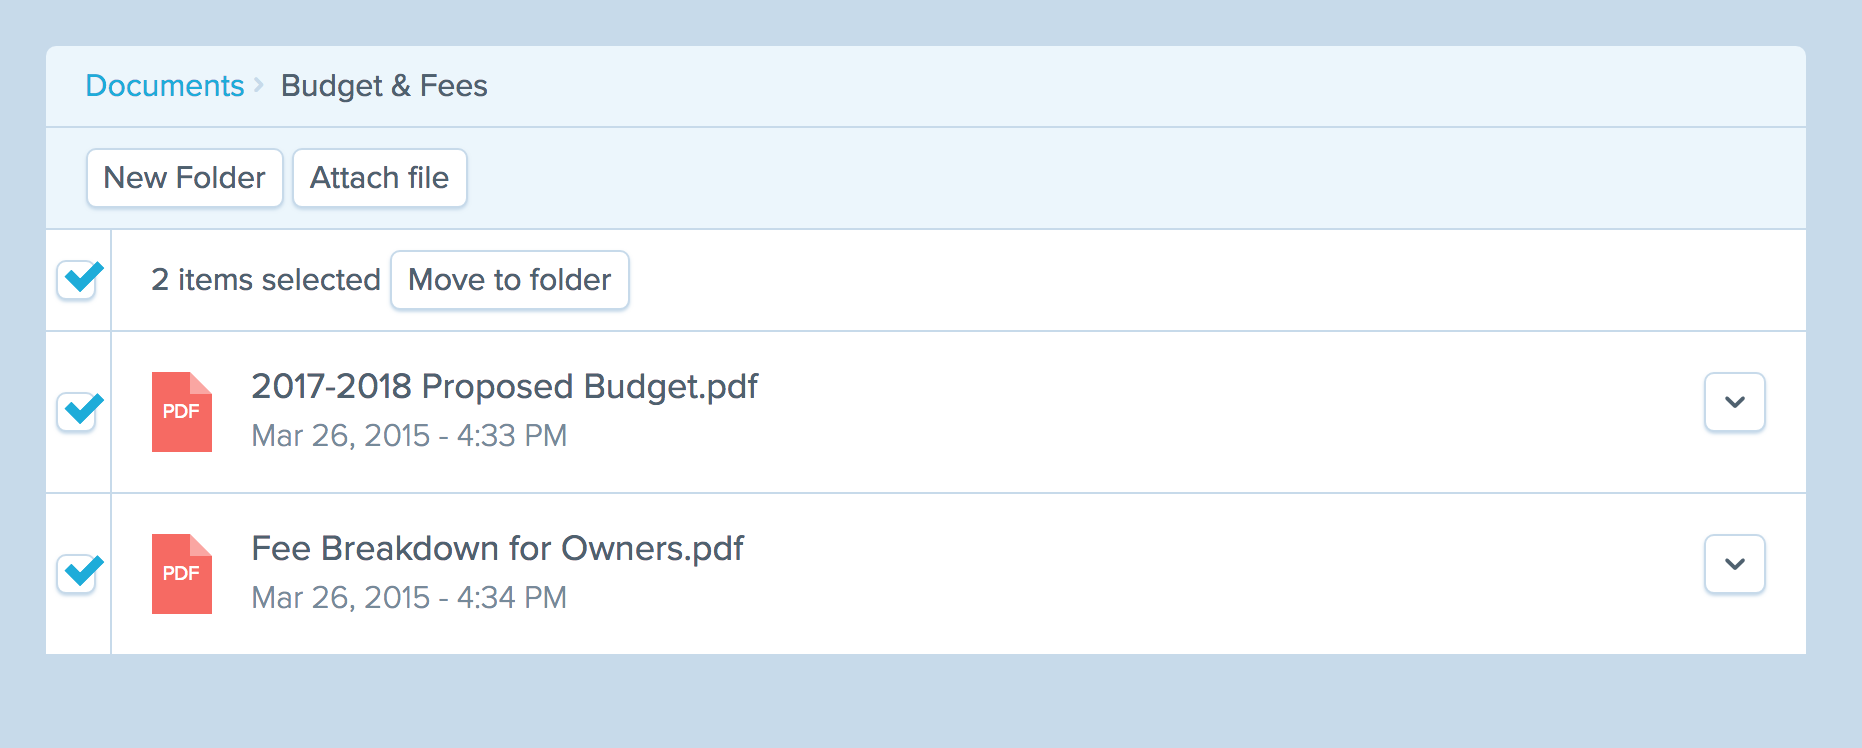The image size is (1862, 748).
Task: Click the Mar 26, 2015 - 4:34 PM timestamp
Action: [x=409, y=598]
